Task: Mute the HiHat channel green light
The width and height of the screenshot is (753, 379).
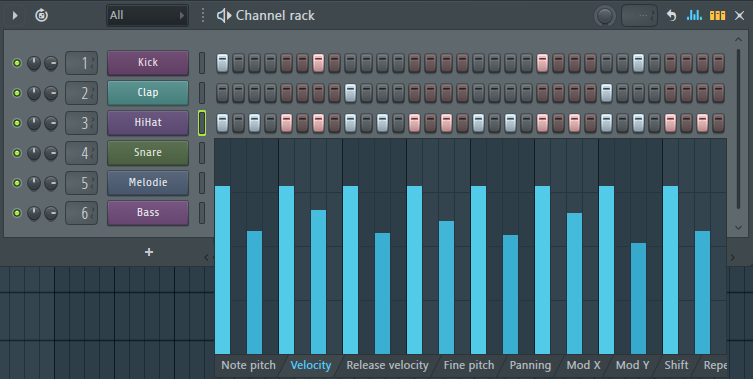Action: coord(17,123)
